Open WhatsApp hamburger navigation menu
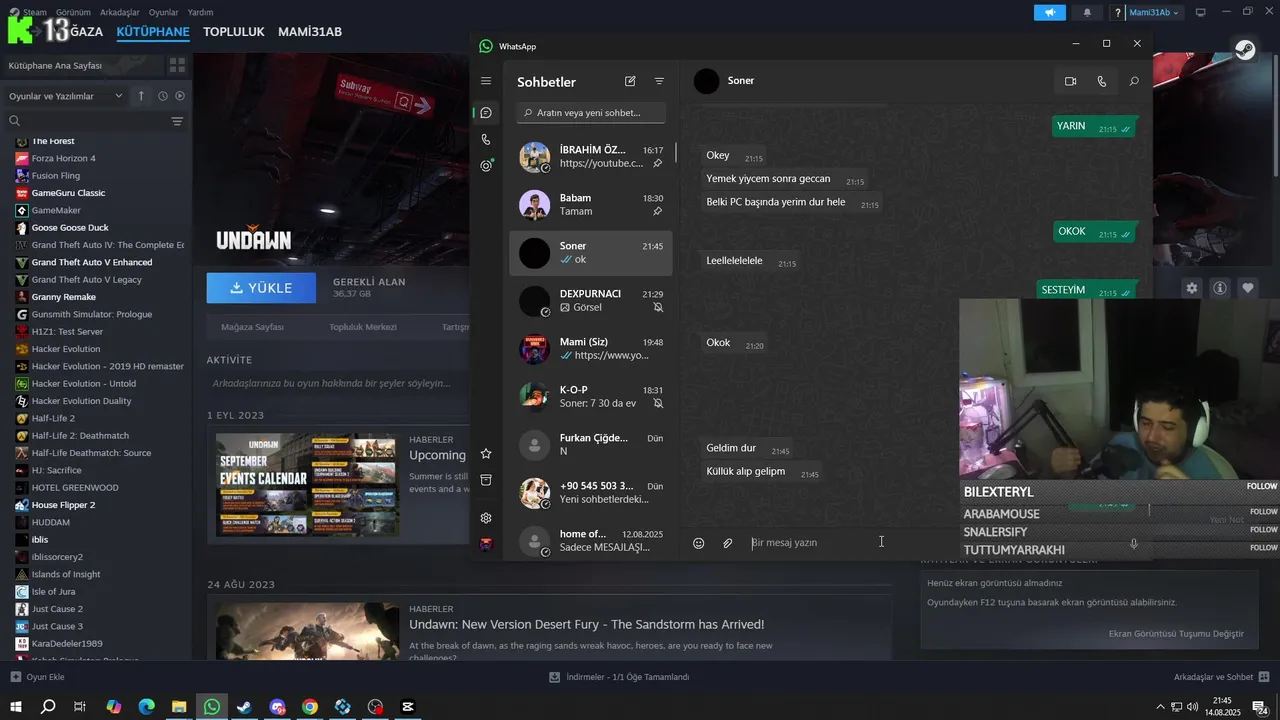This screenshot has height=720, width=1280. (x=486, y=81)
